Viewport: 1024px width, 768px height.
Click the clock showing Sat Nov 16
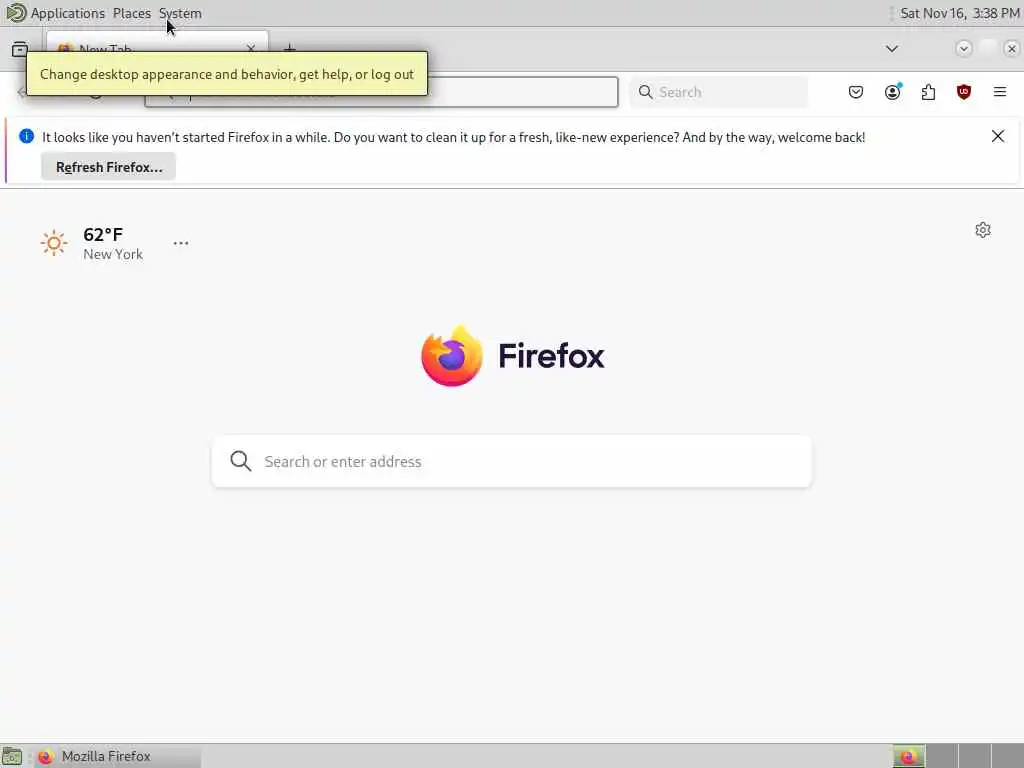[959, 13]
